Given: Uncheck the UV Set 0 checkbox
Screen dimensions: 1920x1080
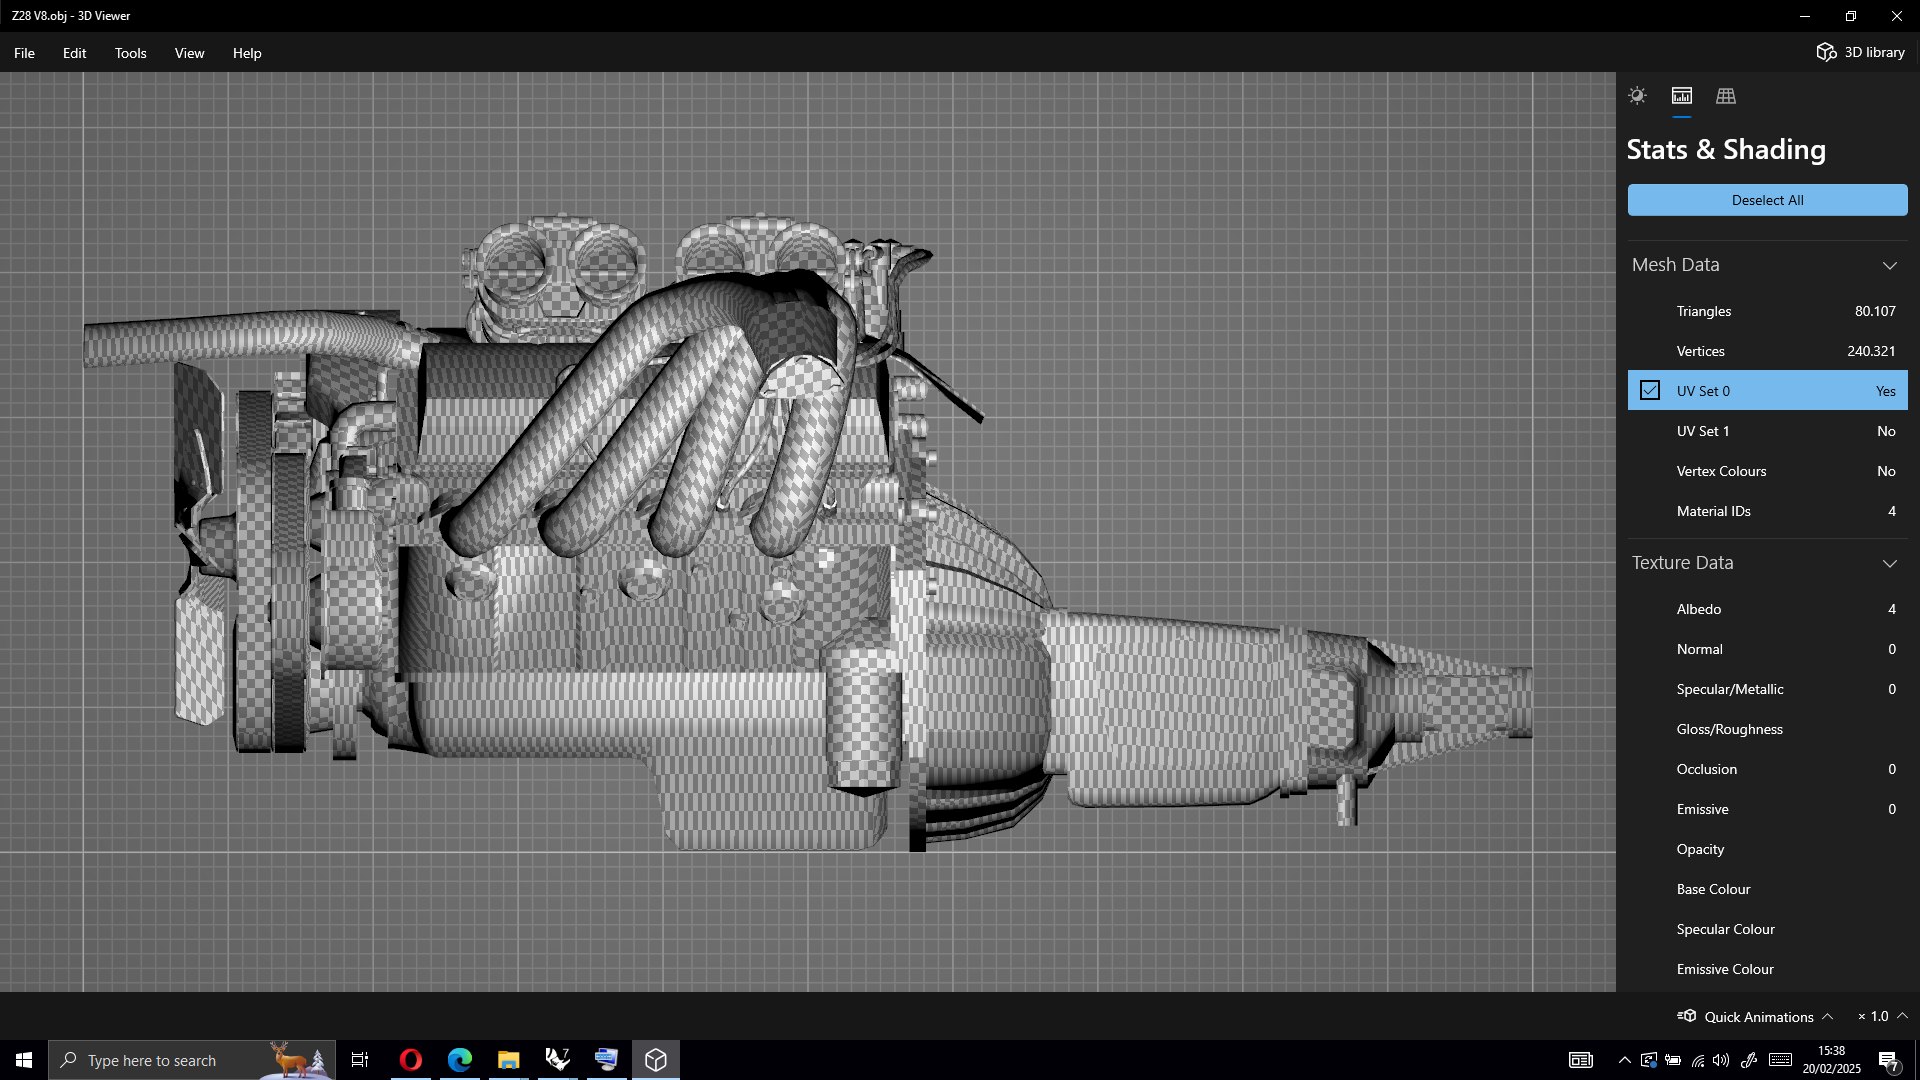Looking at the screenshot, I should click(1650, 391).
